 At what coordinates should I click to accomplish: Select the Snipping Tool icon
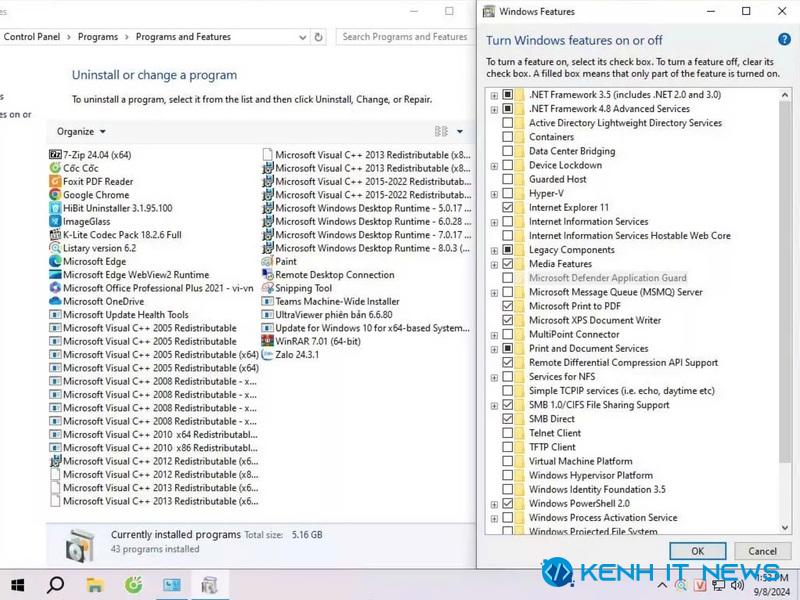click(x=267, y=288)
